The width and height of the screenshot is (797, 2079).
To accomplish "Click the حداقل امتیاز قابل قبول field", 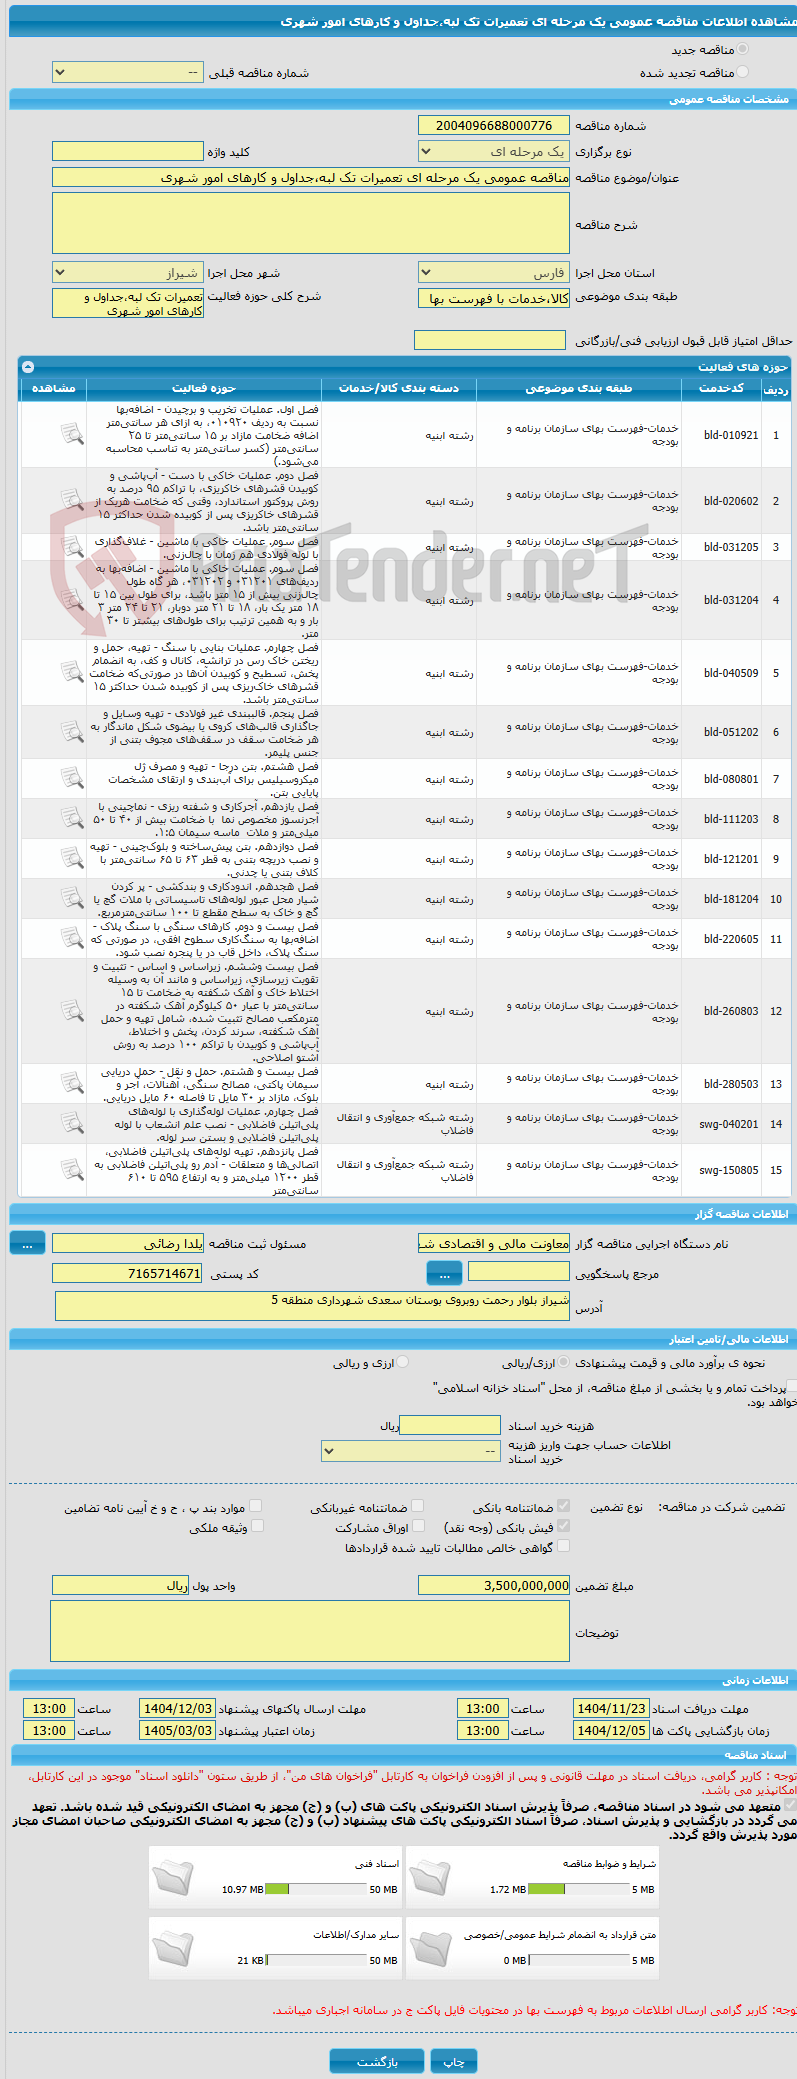I will [x=490, y=340].
